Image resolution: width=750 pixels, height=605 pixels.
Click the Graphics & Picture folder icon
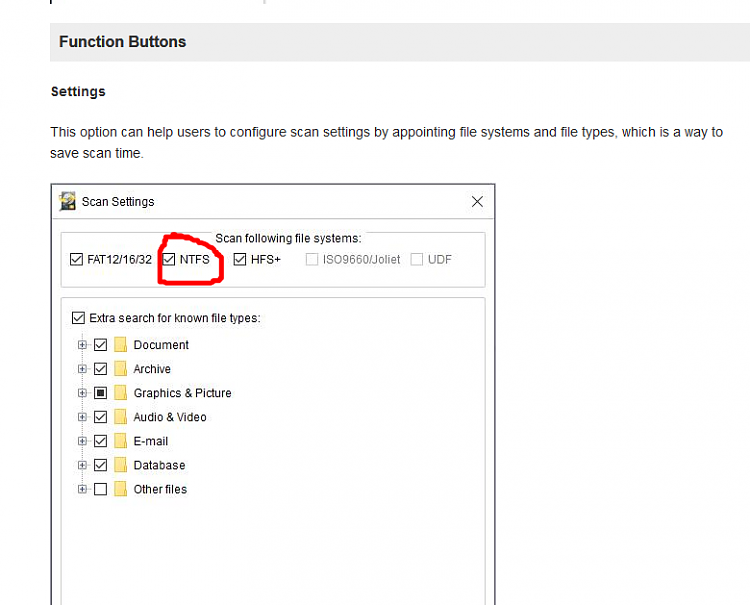121,393
